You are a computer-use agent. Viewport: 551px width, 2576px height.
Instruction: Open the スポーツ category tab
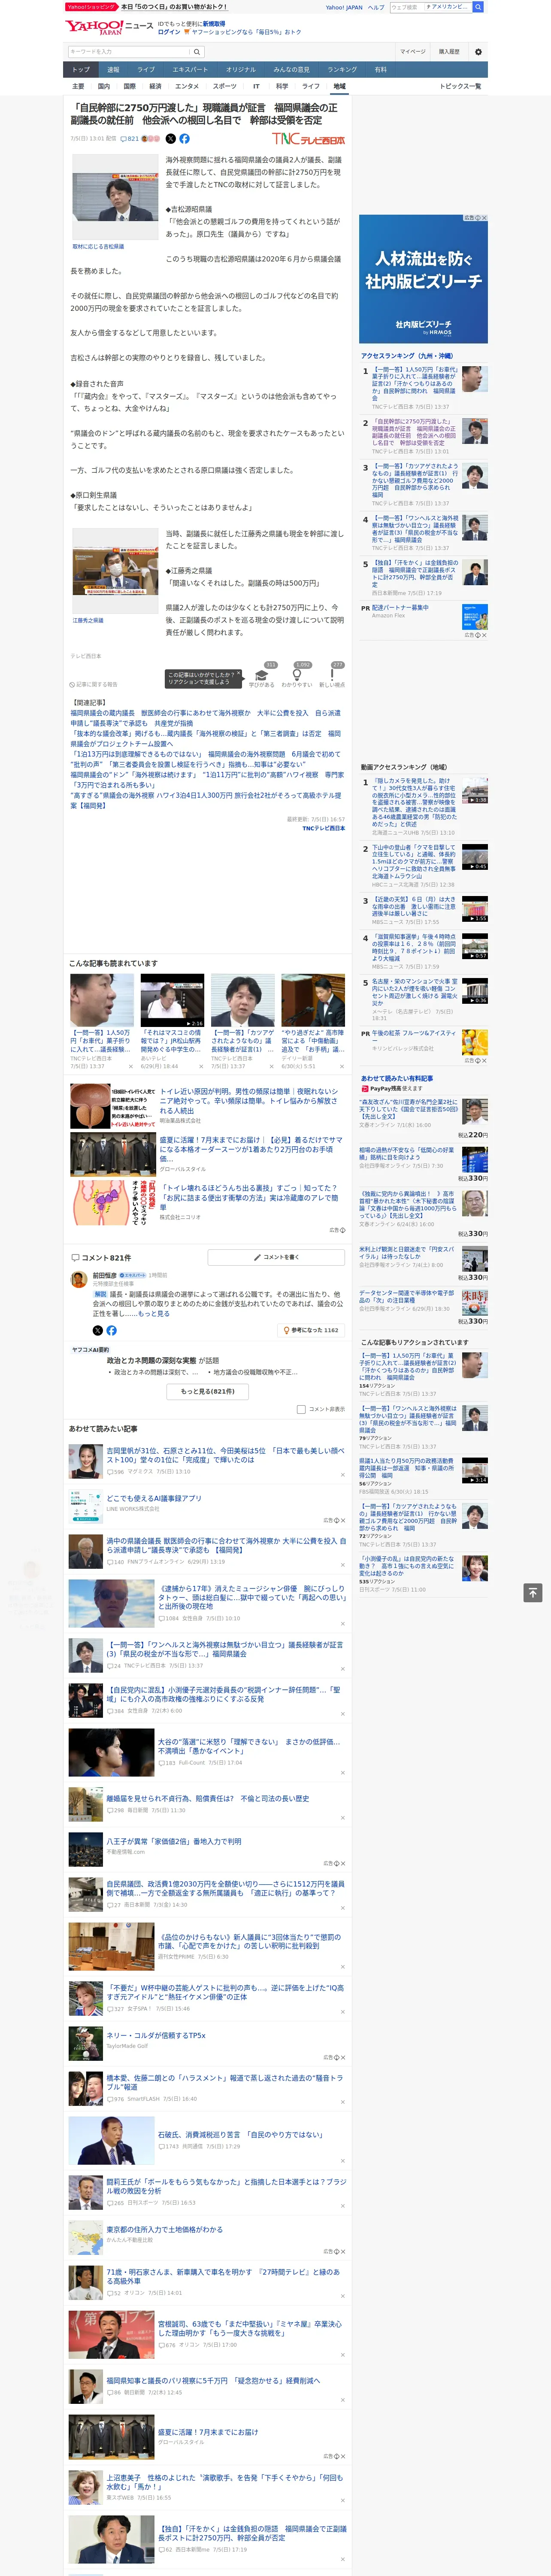[225, 86]
